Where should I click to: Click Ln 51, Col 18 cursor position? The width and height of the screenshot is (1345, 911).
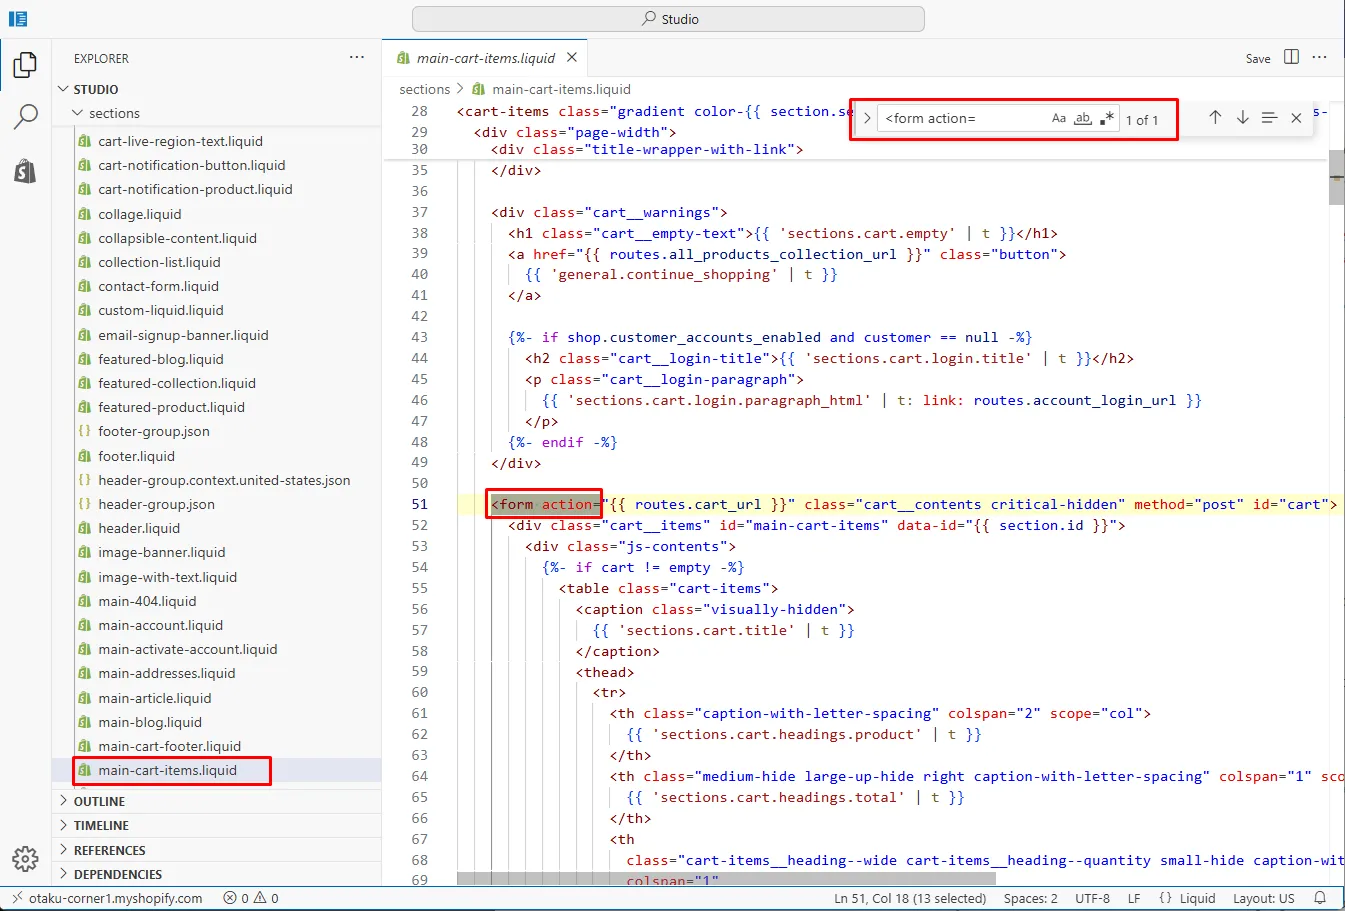pos(910,898)
